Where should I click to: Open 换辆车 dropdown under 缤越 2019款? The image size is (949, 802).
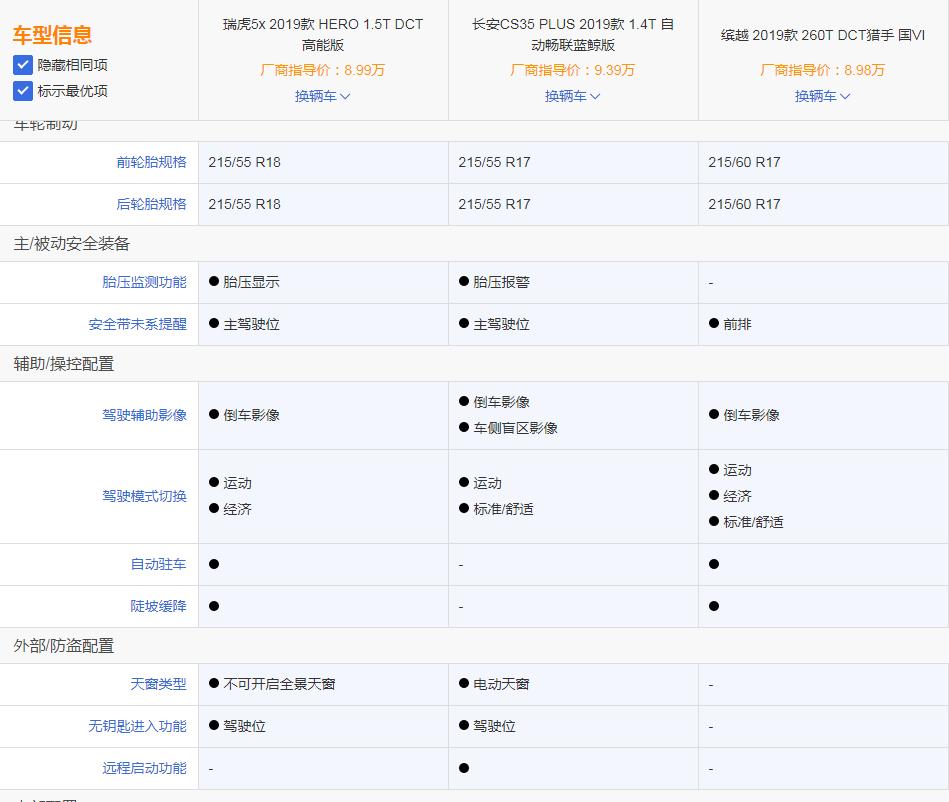click(x=823, y=96)
